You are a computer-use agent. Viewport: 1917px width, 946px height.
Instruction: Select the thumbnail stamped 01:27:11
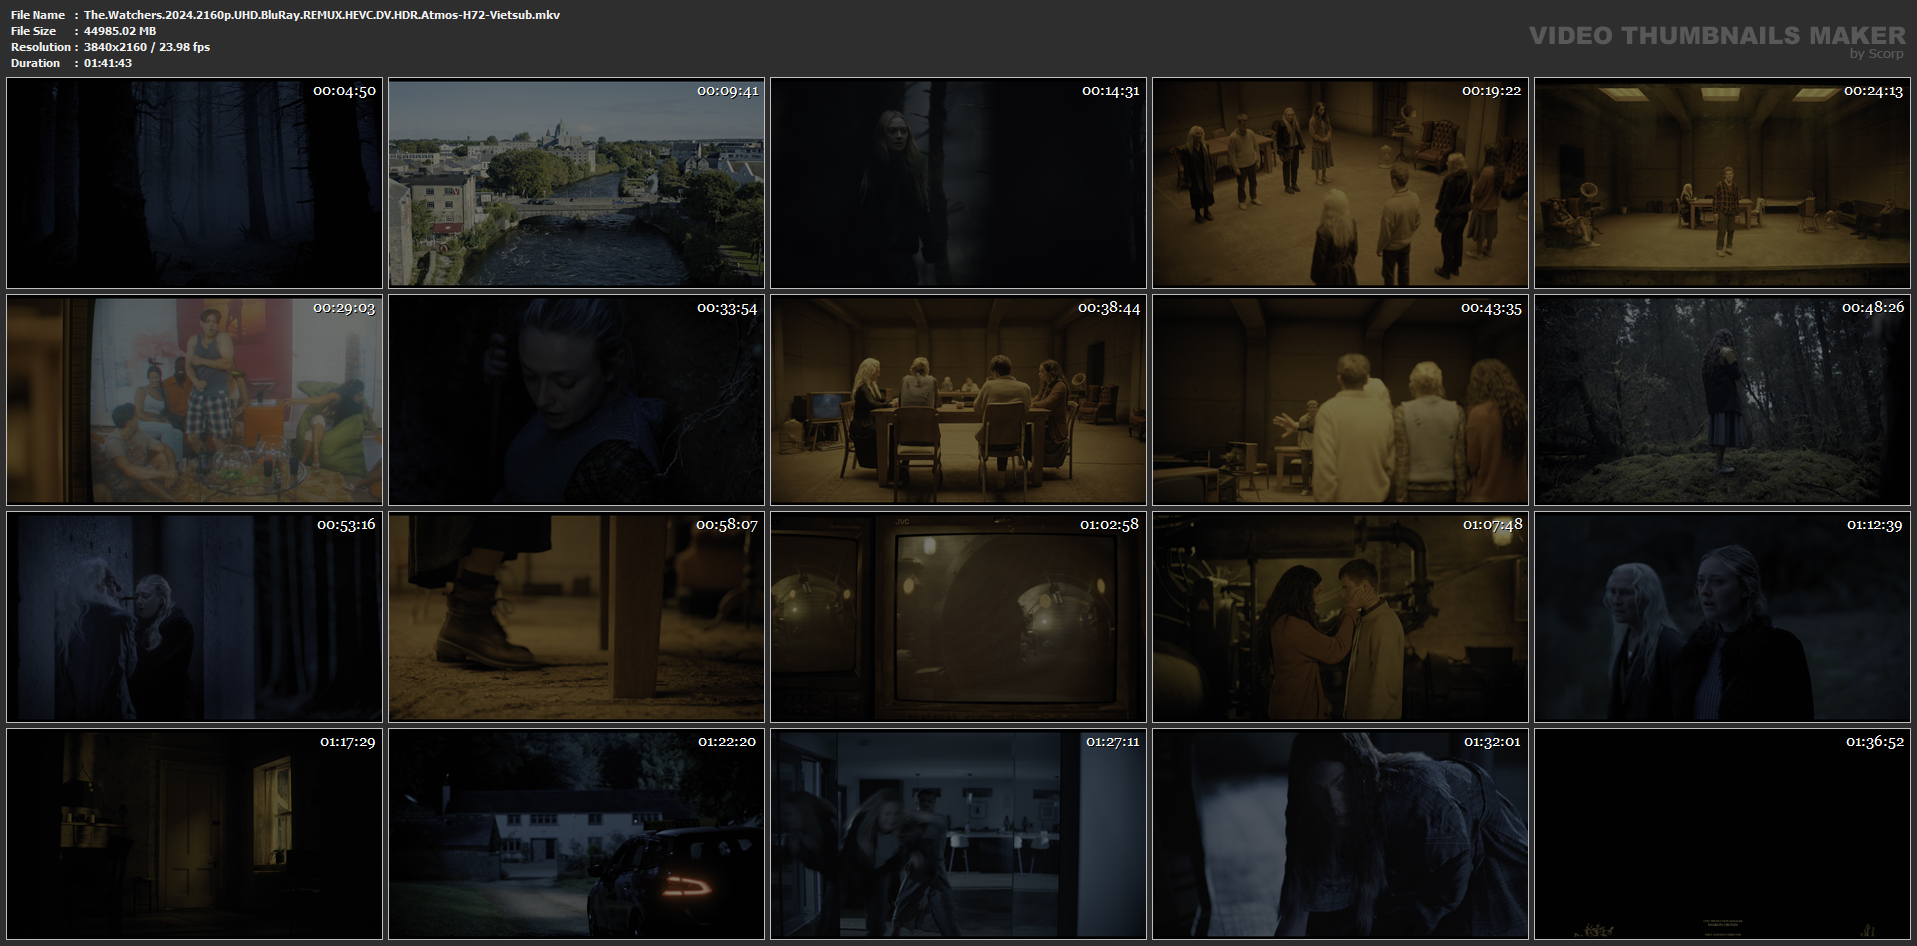(958, 834)
